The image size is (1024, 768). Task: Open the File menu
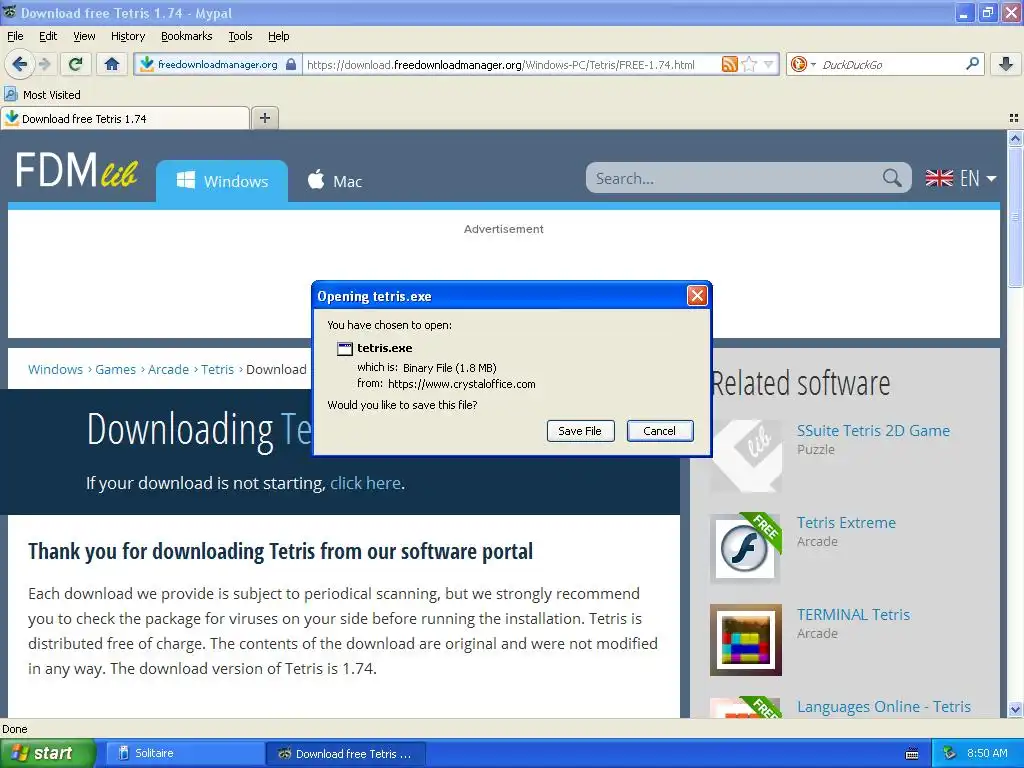[x=15, y=36]
